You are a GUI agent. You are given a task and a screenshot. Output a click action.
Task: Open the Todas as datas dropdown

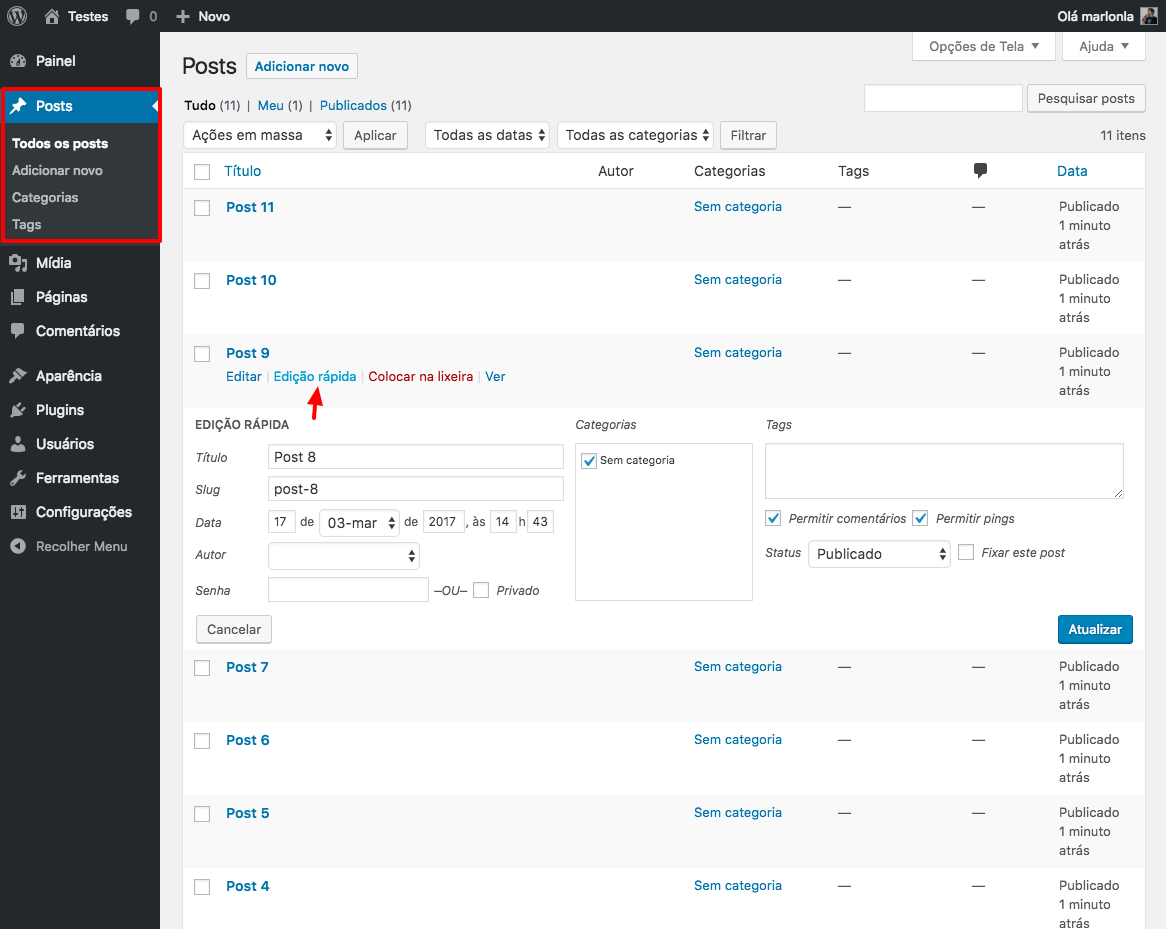pyautogui.click(x=488, y=135)
